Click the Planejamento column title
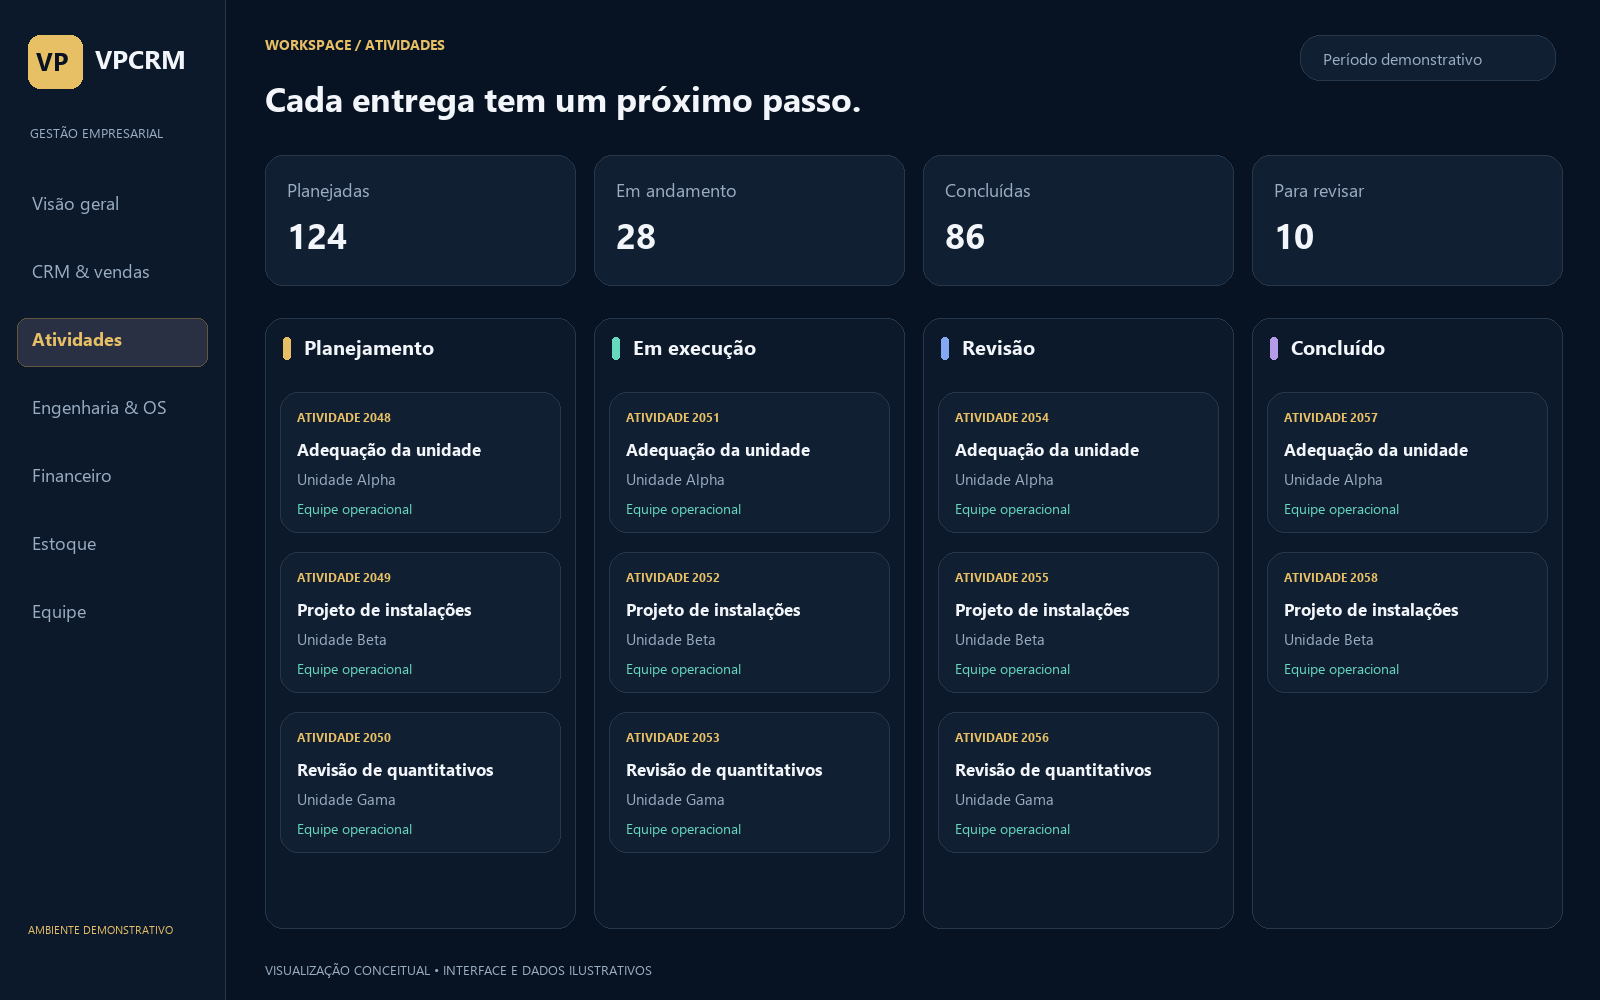The height and width of the screenshot is (1000, 1600). (x=369, y=348)
